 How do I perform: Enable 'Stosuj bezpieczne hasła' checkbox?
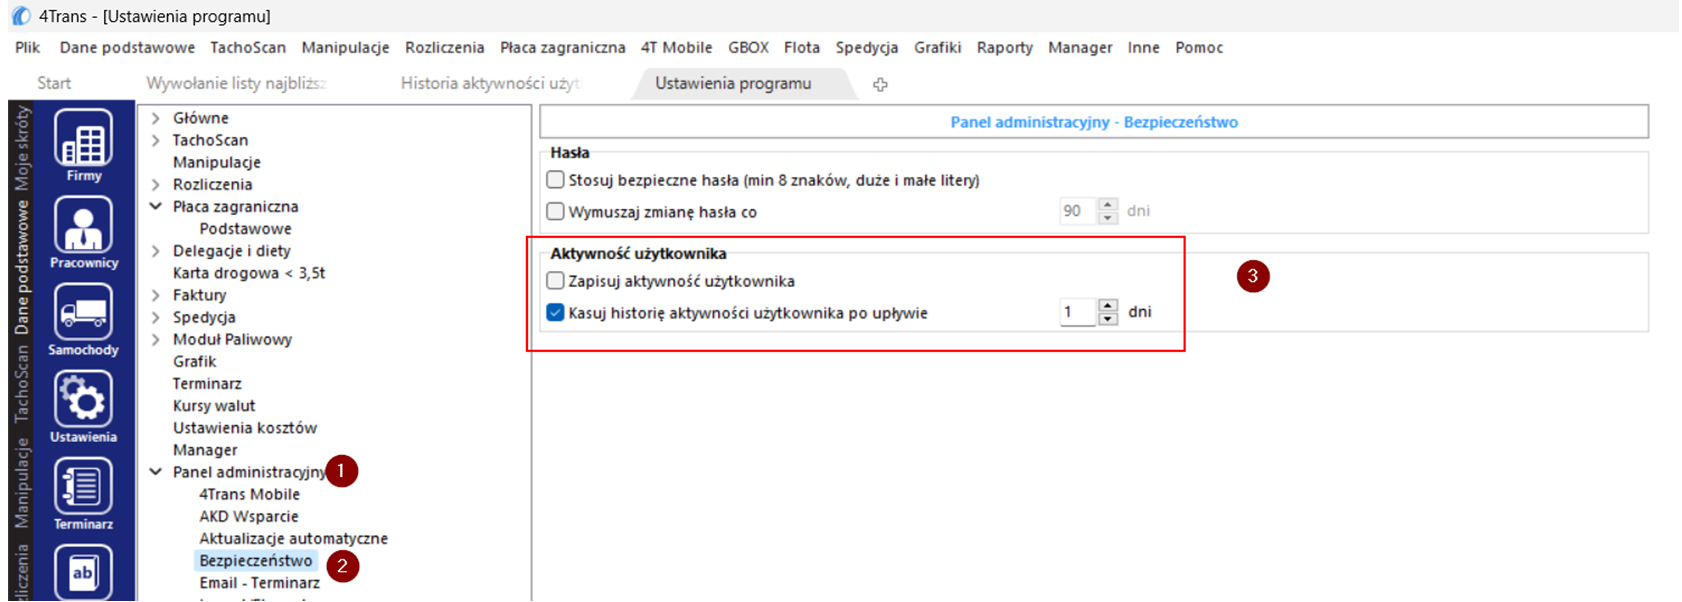pos(556,180)
